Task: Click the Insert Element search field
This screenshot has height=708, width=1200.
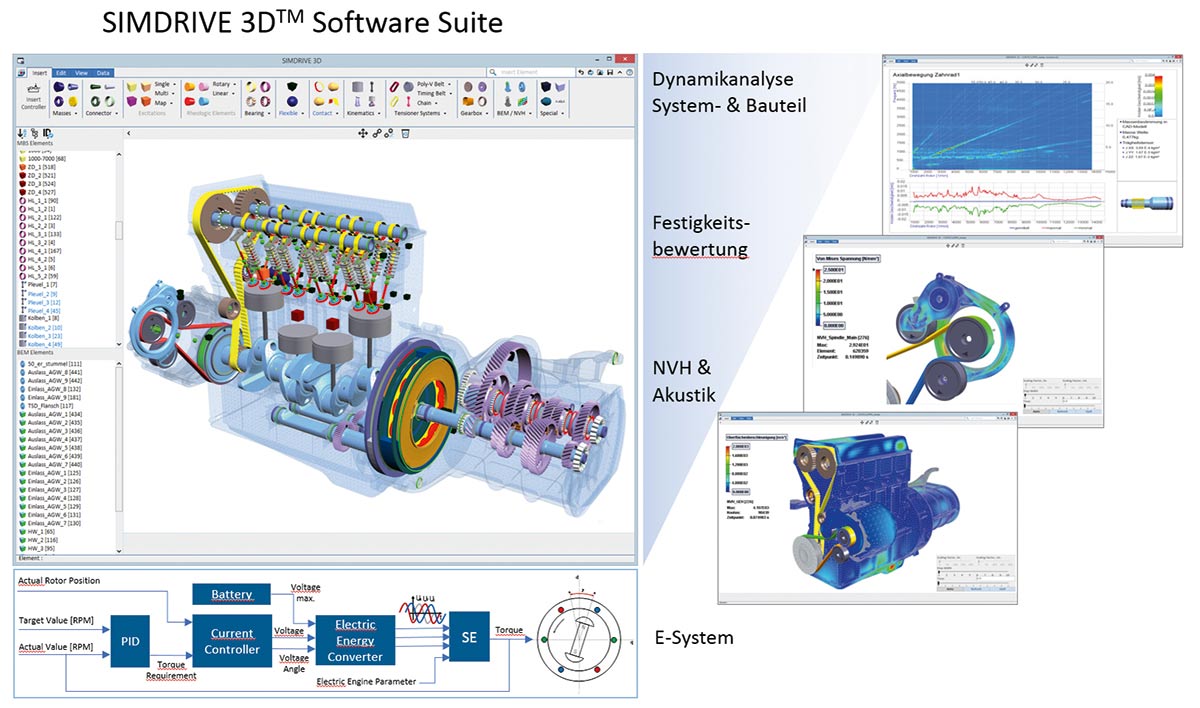Action: 531,72
